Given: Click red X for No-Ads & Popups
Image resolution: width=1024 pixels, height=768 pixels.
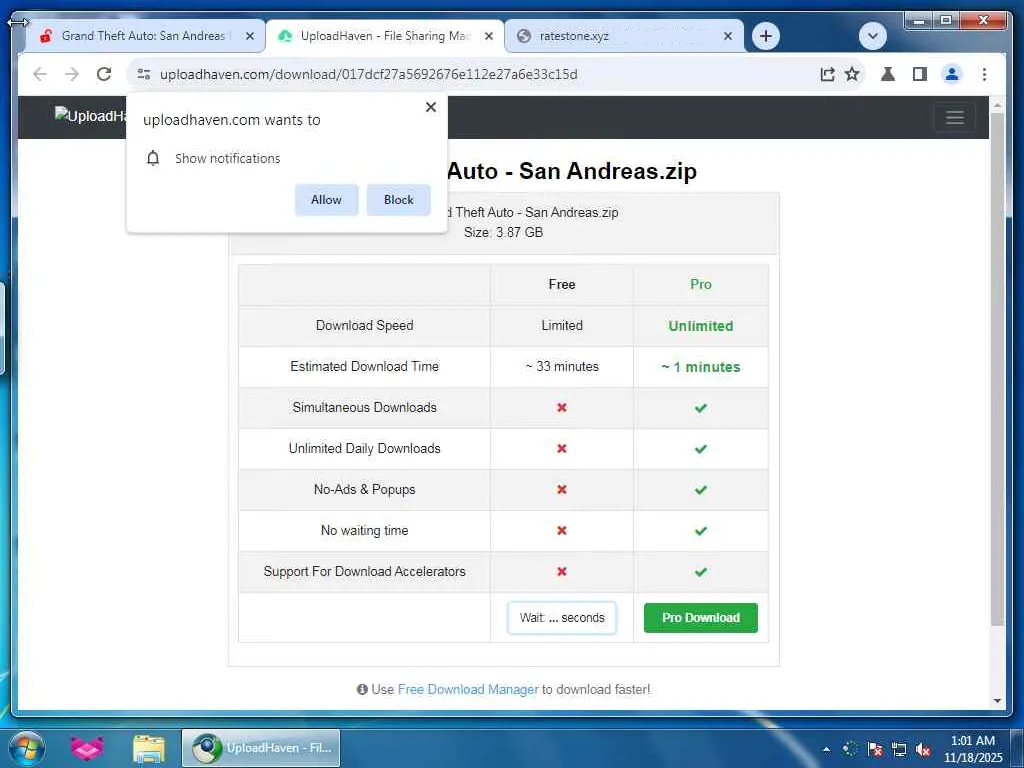Looking at the screenshot, I should pyautogui.click(x=562, y=490).
